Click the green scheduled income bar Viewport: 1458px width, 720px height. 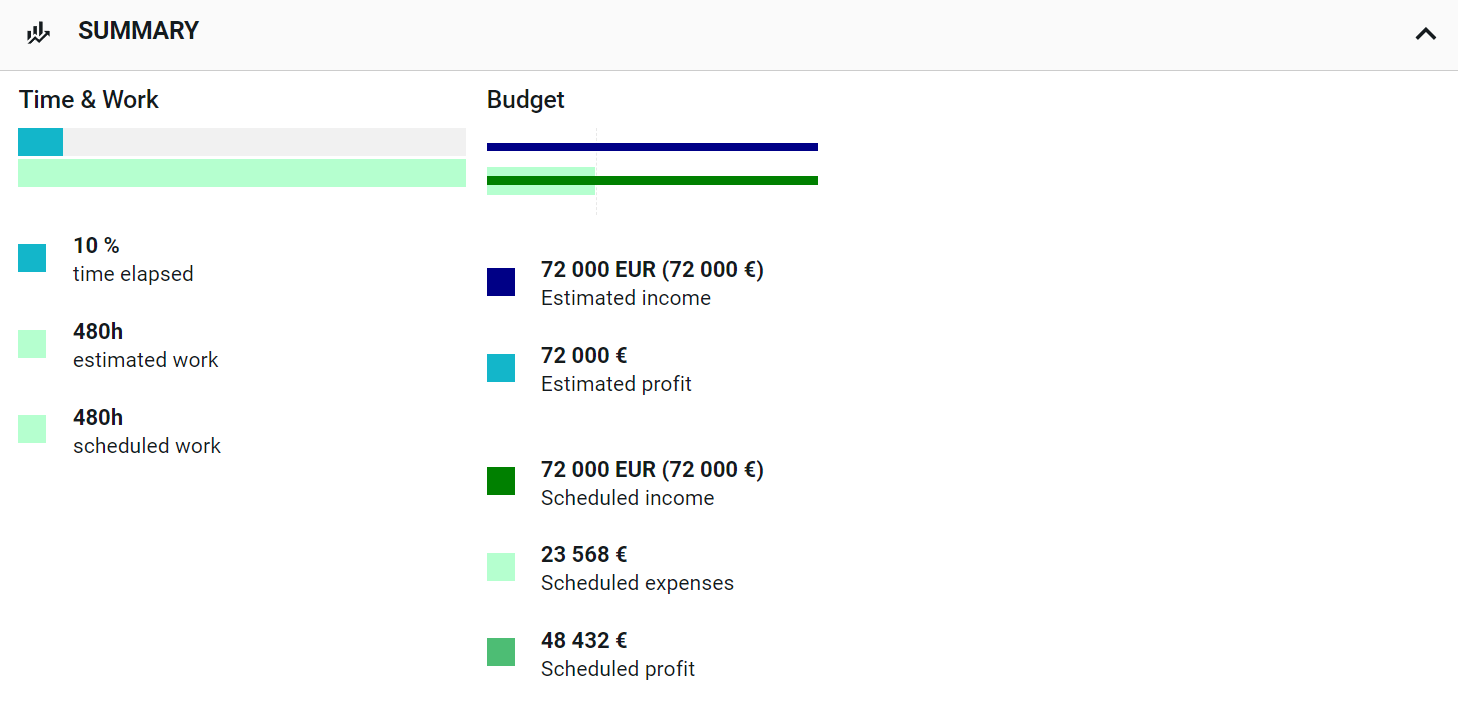652,180
